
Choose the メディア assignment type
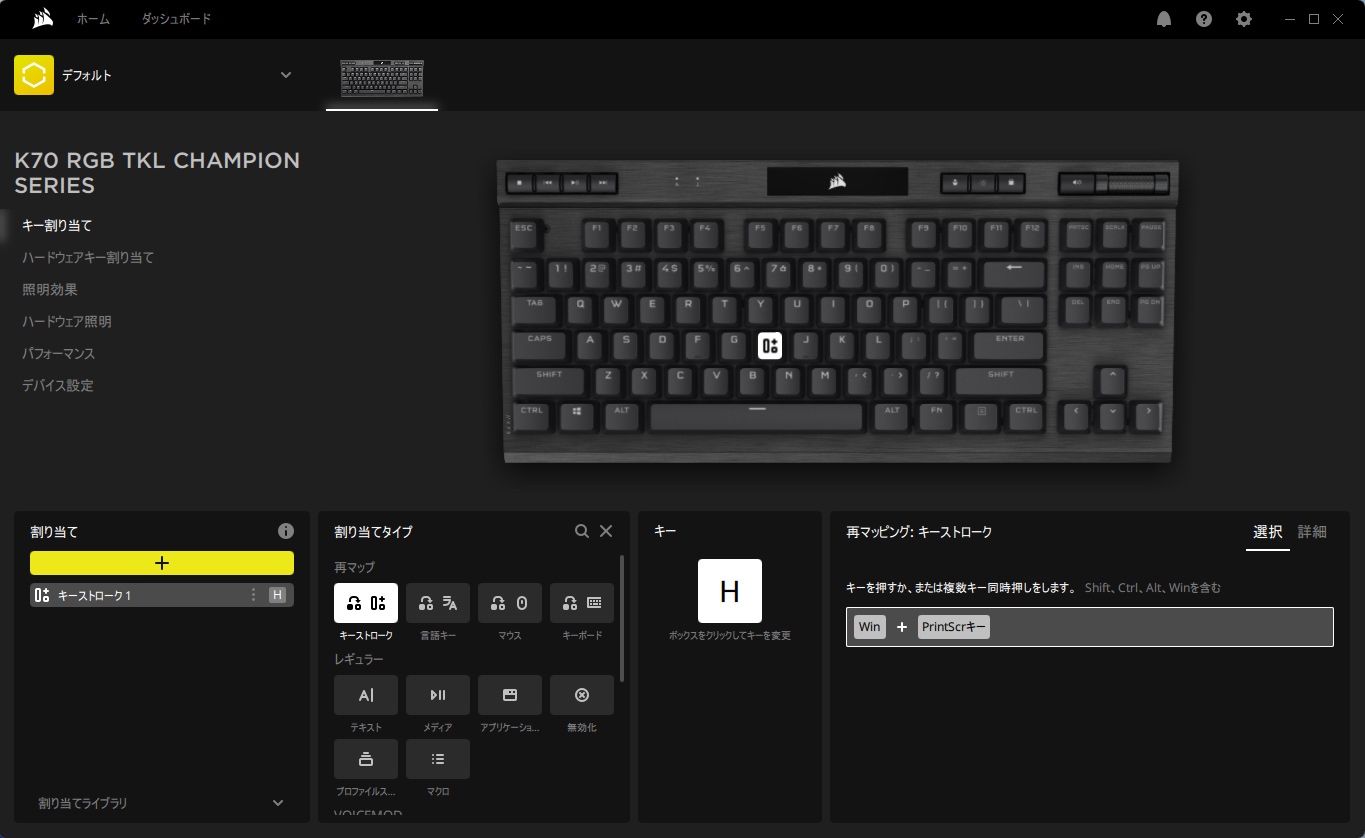pyautogui.click(x=438, y=695)
